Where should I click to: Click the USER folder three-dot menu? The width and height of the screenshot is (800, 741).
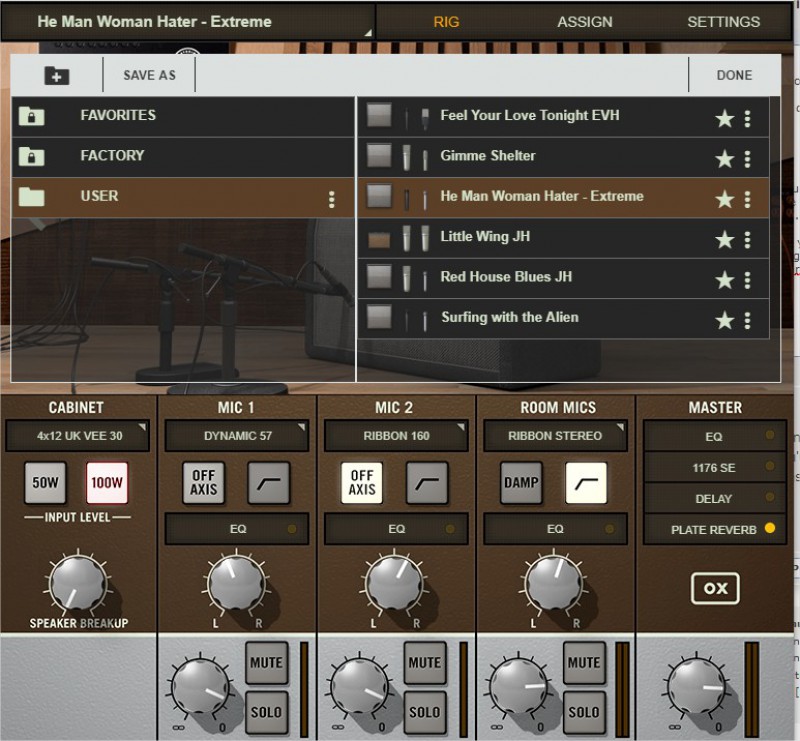(x=332, y=199)
